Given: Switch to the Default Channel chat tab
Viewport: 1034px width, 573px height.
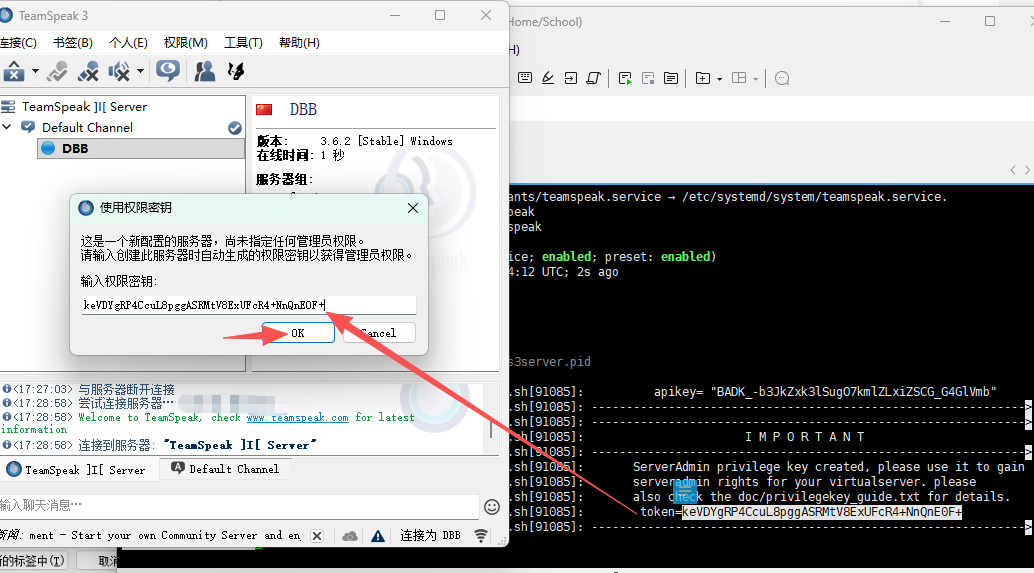Looking at the screenshot, I should point(226,469).
